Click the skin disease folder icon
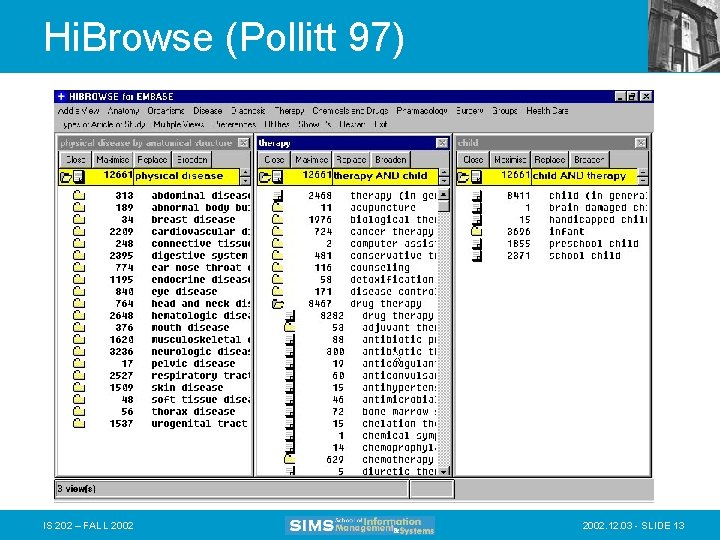The height and width of the screenshot is (540, 720). coord(79,387)
